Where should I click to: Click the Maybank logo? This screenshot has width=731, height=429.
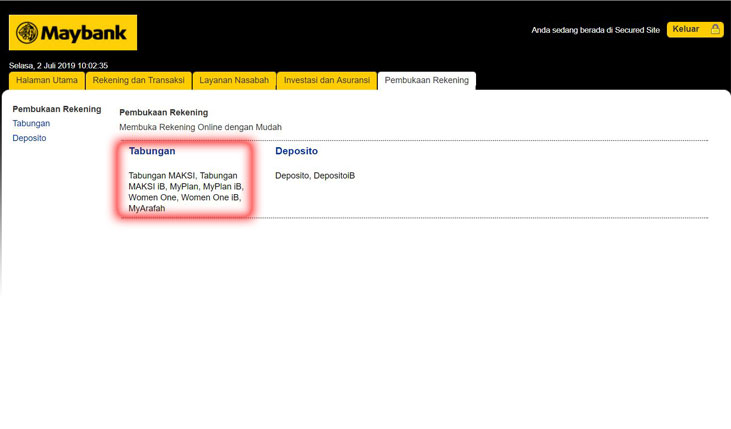coord(73,32)
